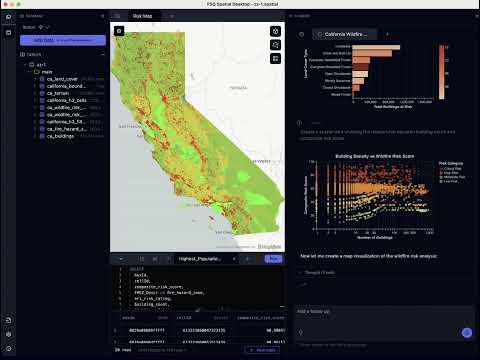Image resolution: width=480 pixels, height=360 pixels.
Task: Open the dropdown arrow in the query toolbar
Action: [x=121, y=259]
